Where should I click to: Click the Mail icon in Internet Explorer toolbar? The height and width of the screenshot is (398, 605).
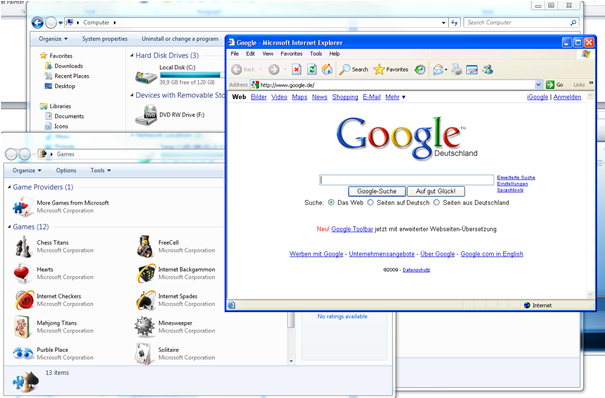[438, 69]
